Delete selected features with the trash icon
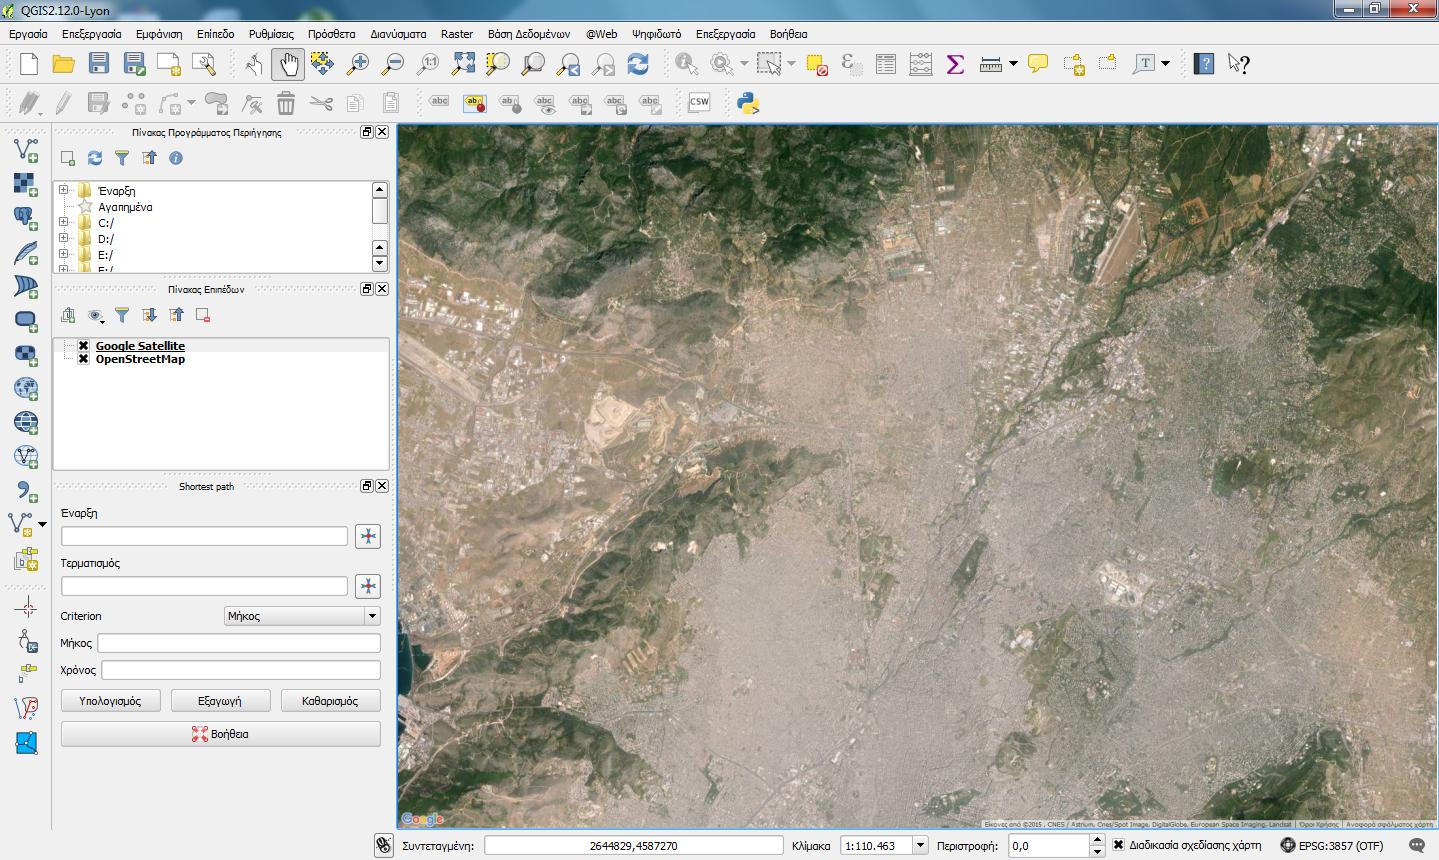1439x860 pixels. [x=286, y=102]
